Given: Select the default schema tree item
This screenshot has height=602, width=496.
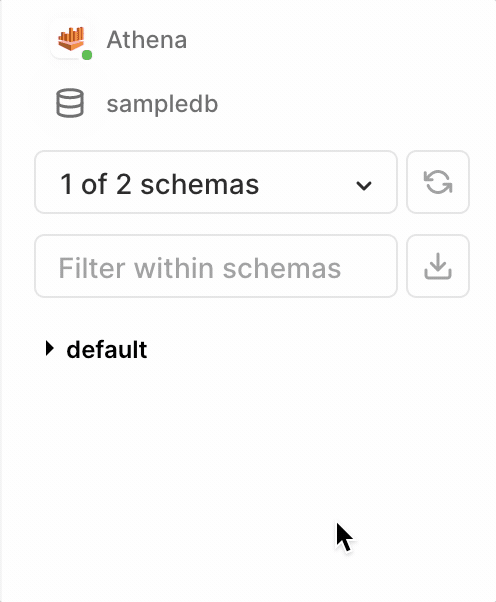Looking at the screenshot, I should pyautogui.click(x=96, y=349).
